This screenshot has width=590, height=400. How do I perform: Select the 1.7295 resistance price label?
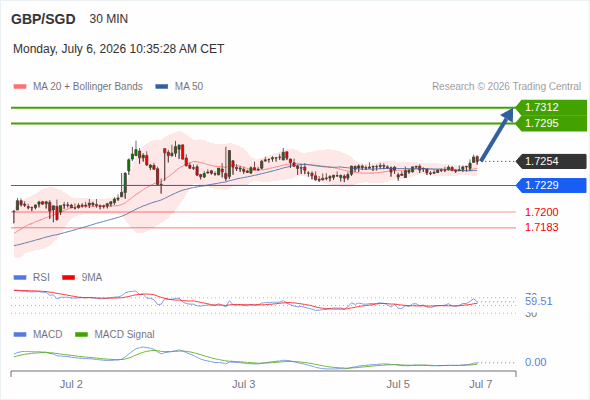(x=551, y=123)
